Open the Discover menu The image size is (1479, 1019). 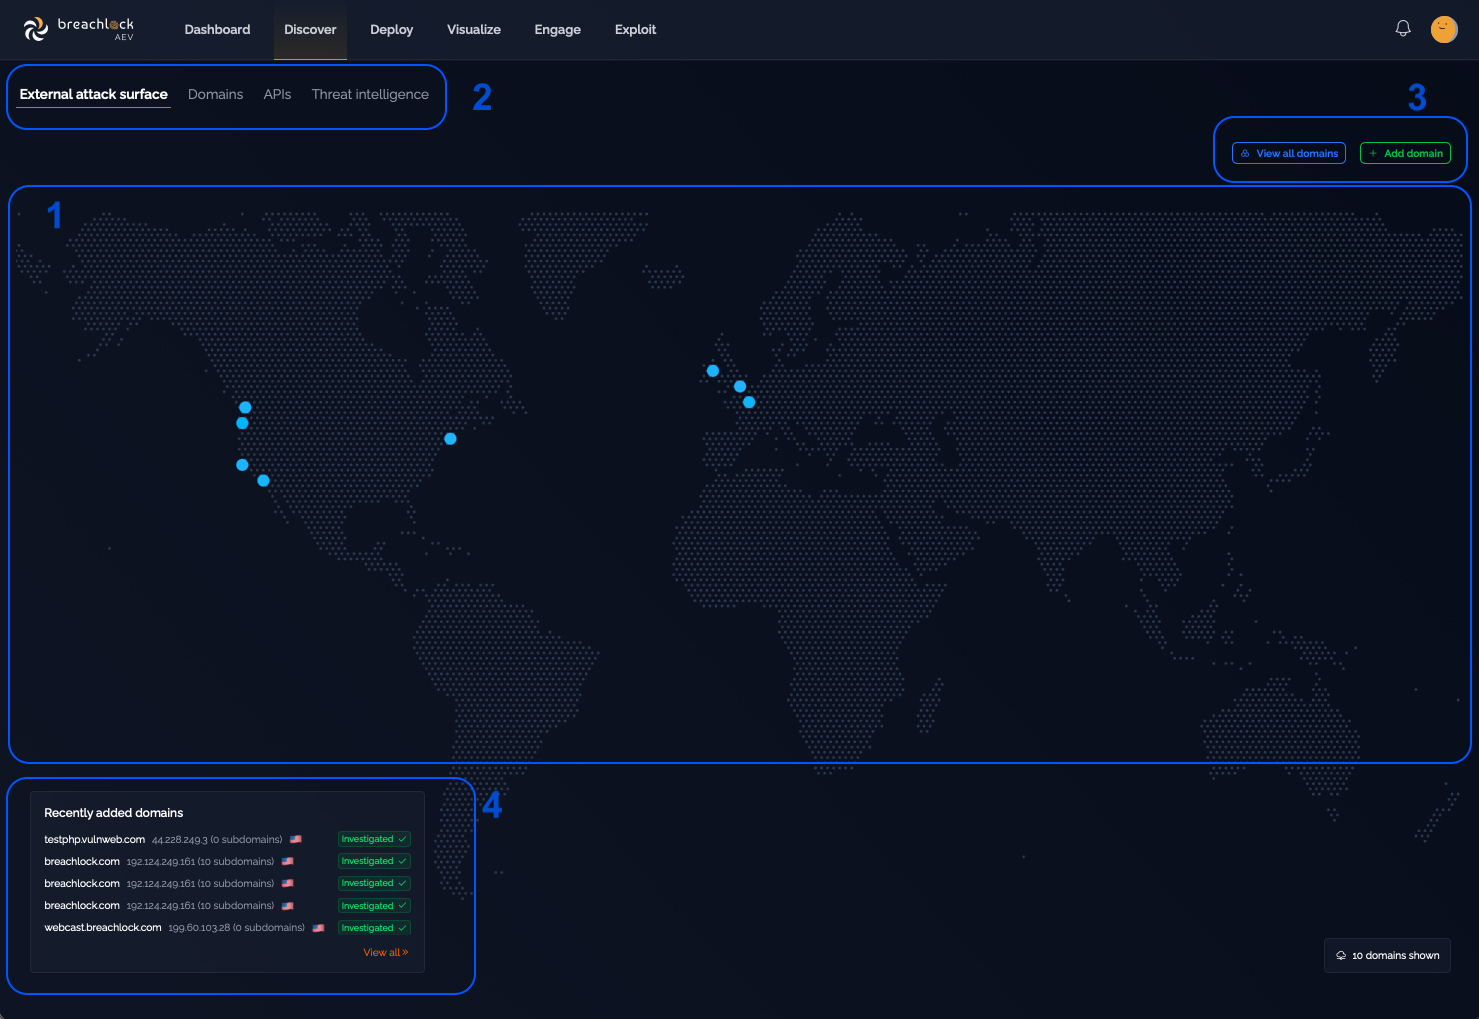click(310, 30)
